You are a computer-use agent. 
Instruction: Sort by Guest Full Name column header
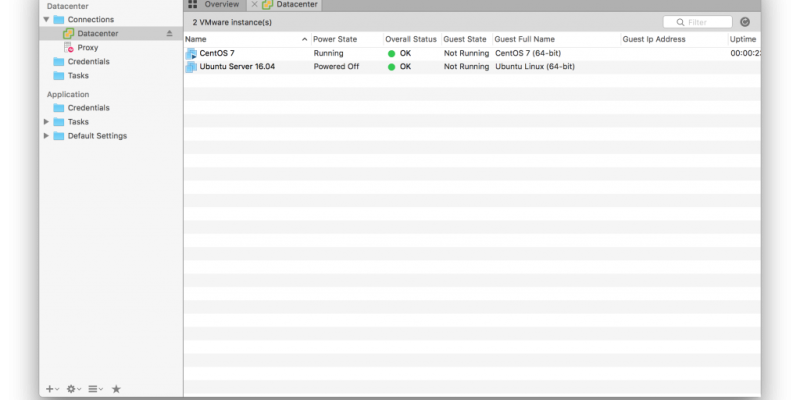click(x=525, y=39)
